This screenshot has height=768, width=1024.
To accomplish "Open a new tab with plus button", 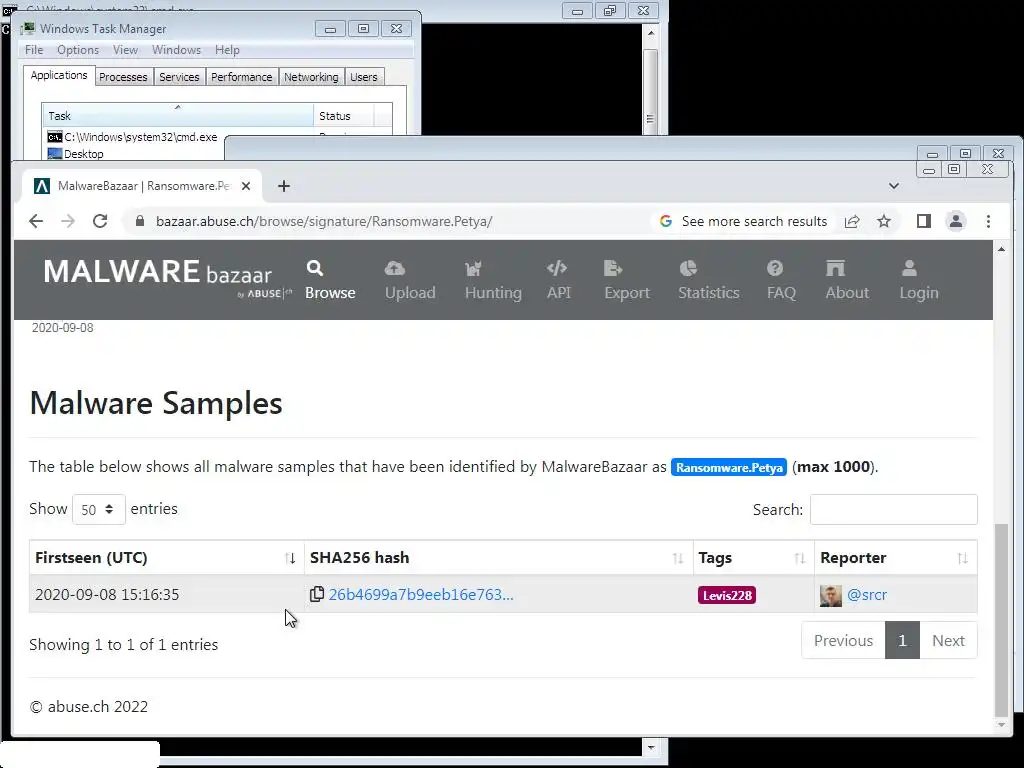I will (283, 186).
